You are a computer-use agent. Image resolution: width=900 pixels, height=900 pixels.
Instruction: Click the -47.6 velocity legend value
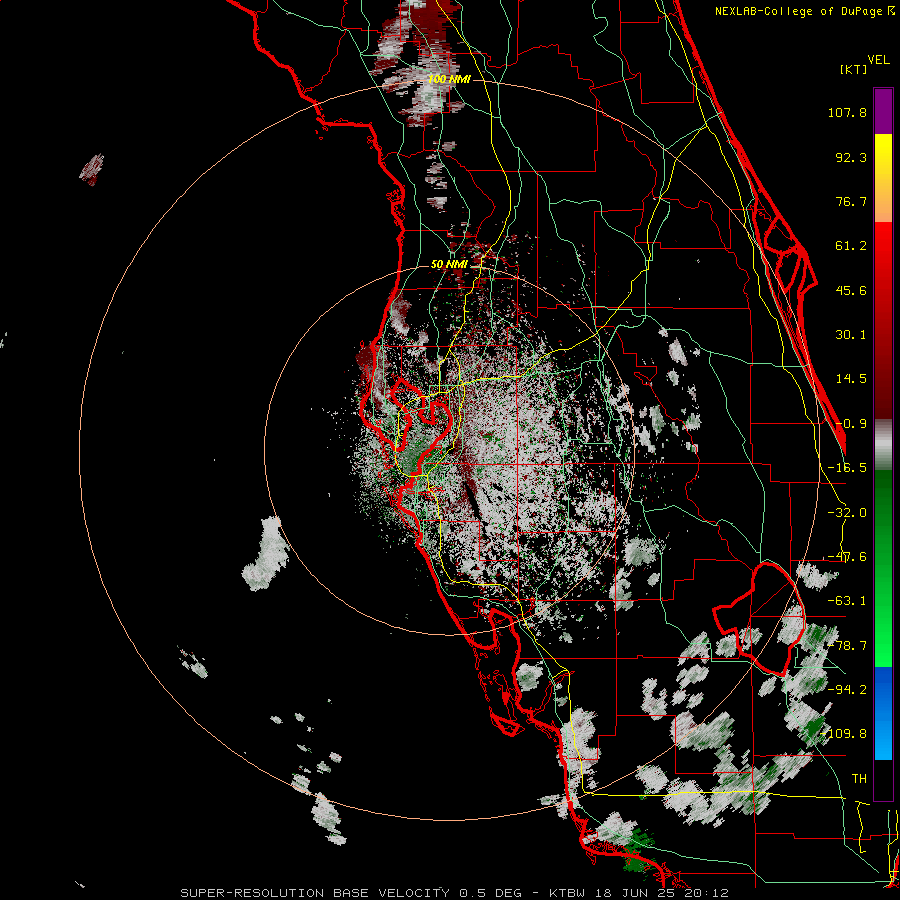(847, 557)
